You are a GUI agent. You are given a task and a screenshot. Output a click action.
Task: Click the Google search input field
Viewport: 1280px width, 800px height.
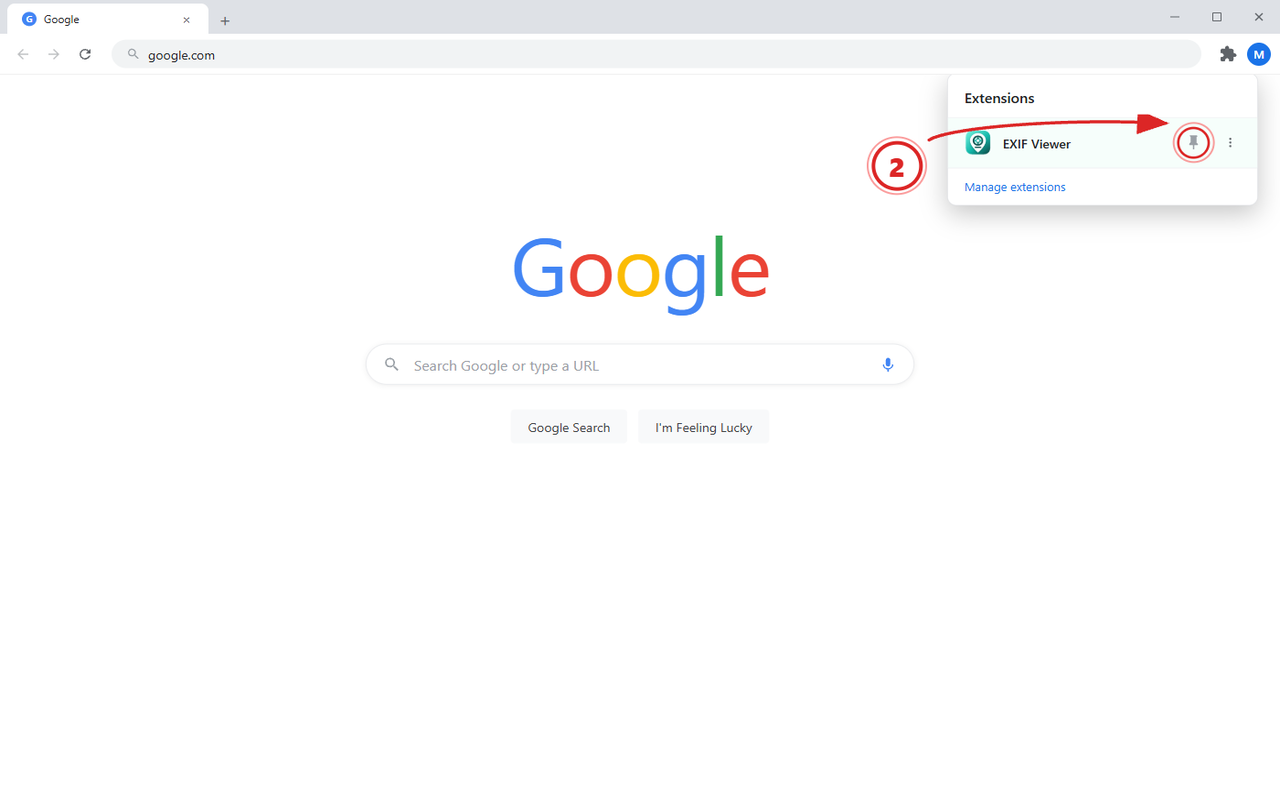(x=640, y=365)
